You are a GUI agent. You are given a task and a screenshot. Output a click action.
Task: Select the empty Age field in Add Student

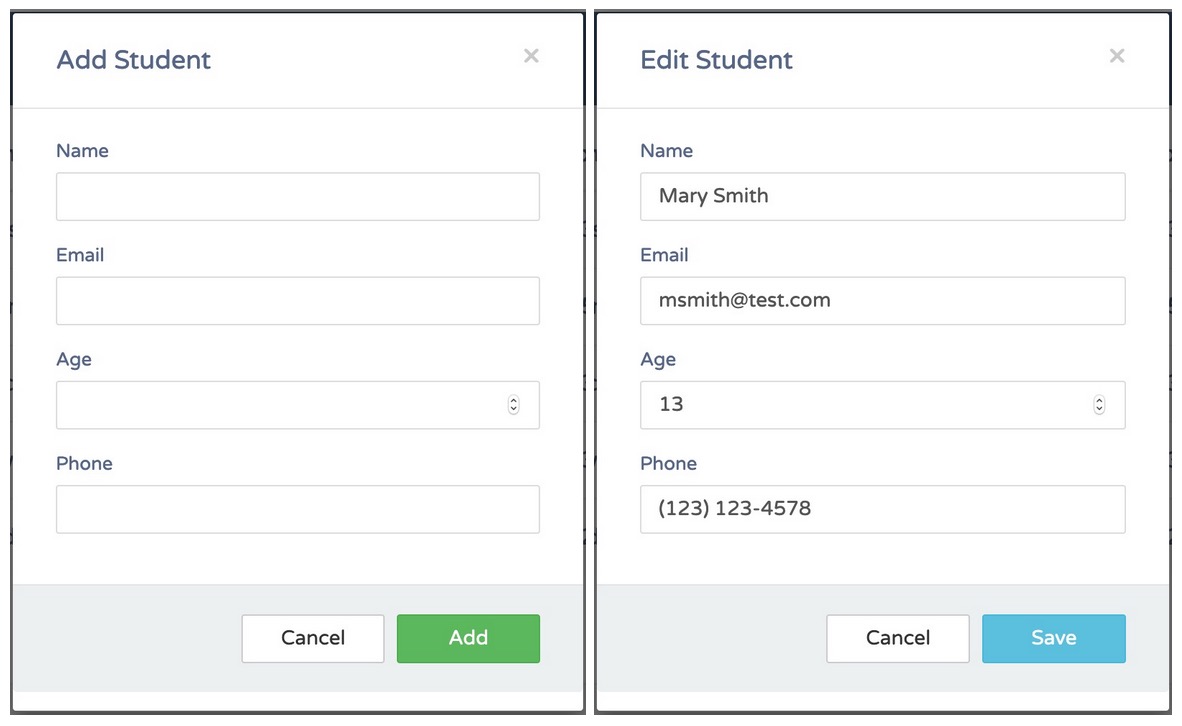[x=280, y=405]
